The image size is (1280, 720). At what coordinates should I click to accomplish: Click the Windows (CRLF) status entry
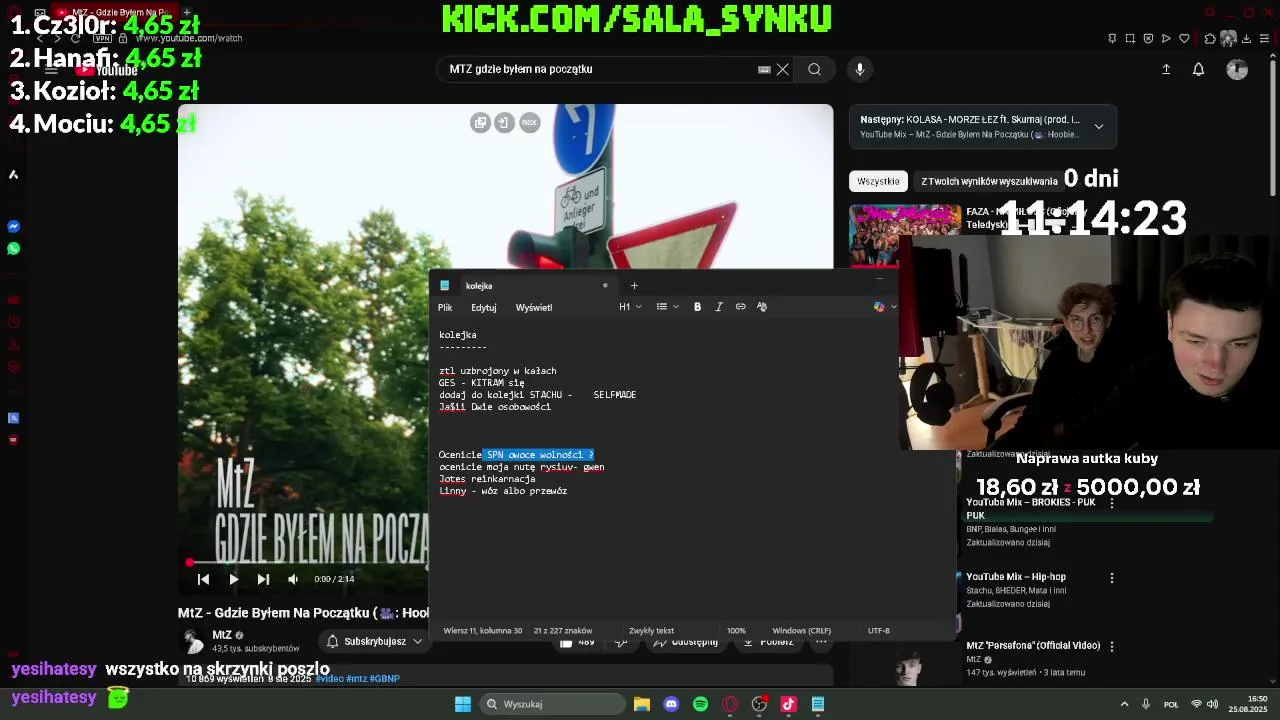pos(801,631)
